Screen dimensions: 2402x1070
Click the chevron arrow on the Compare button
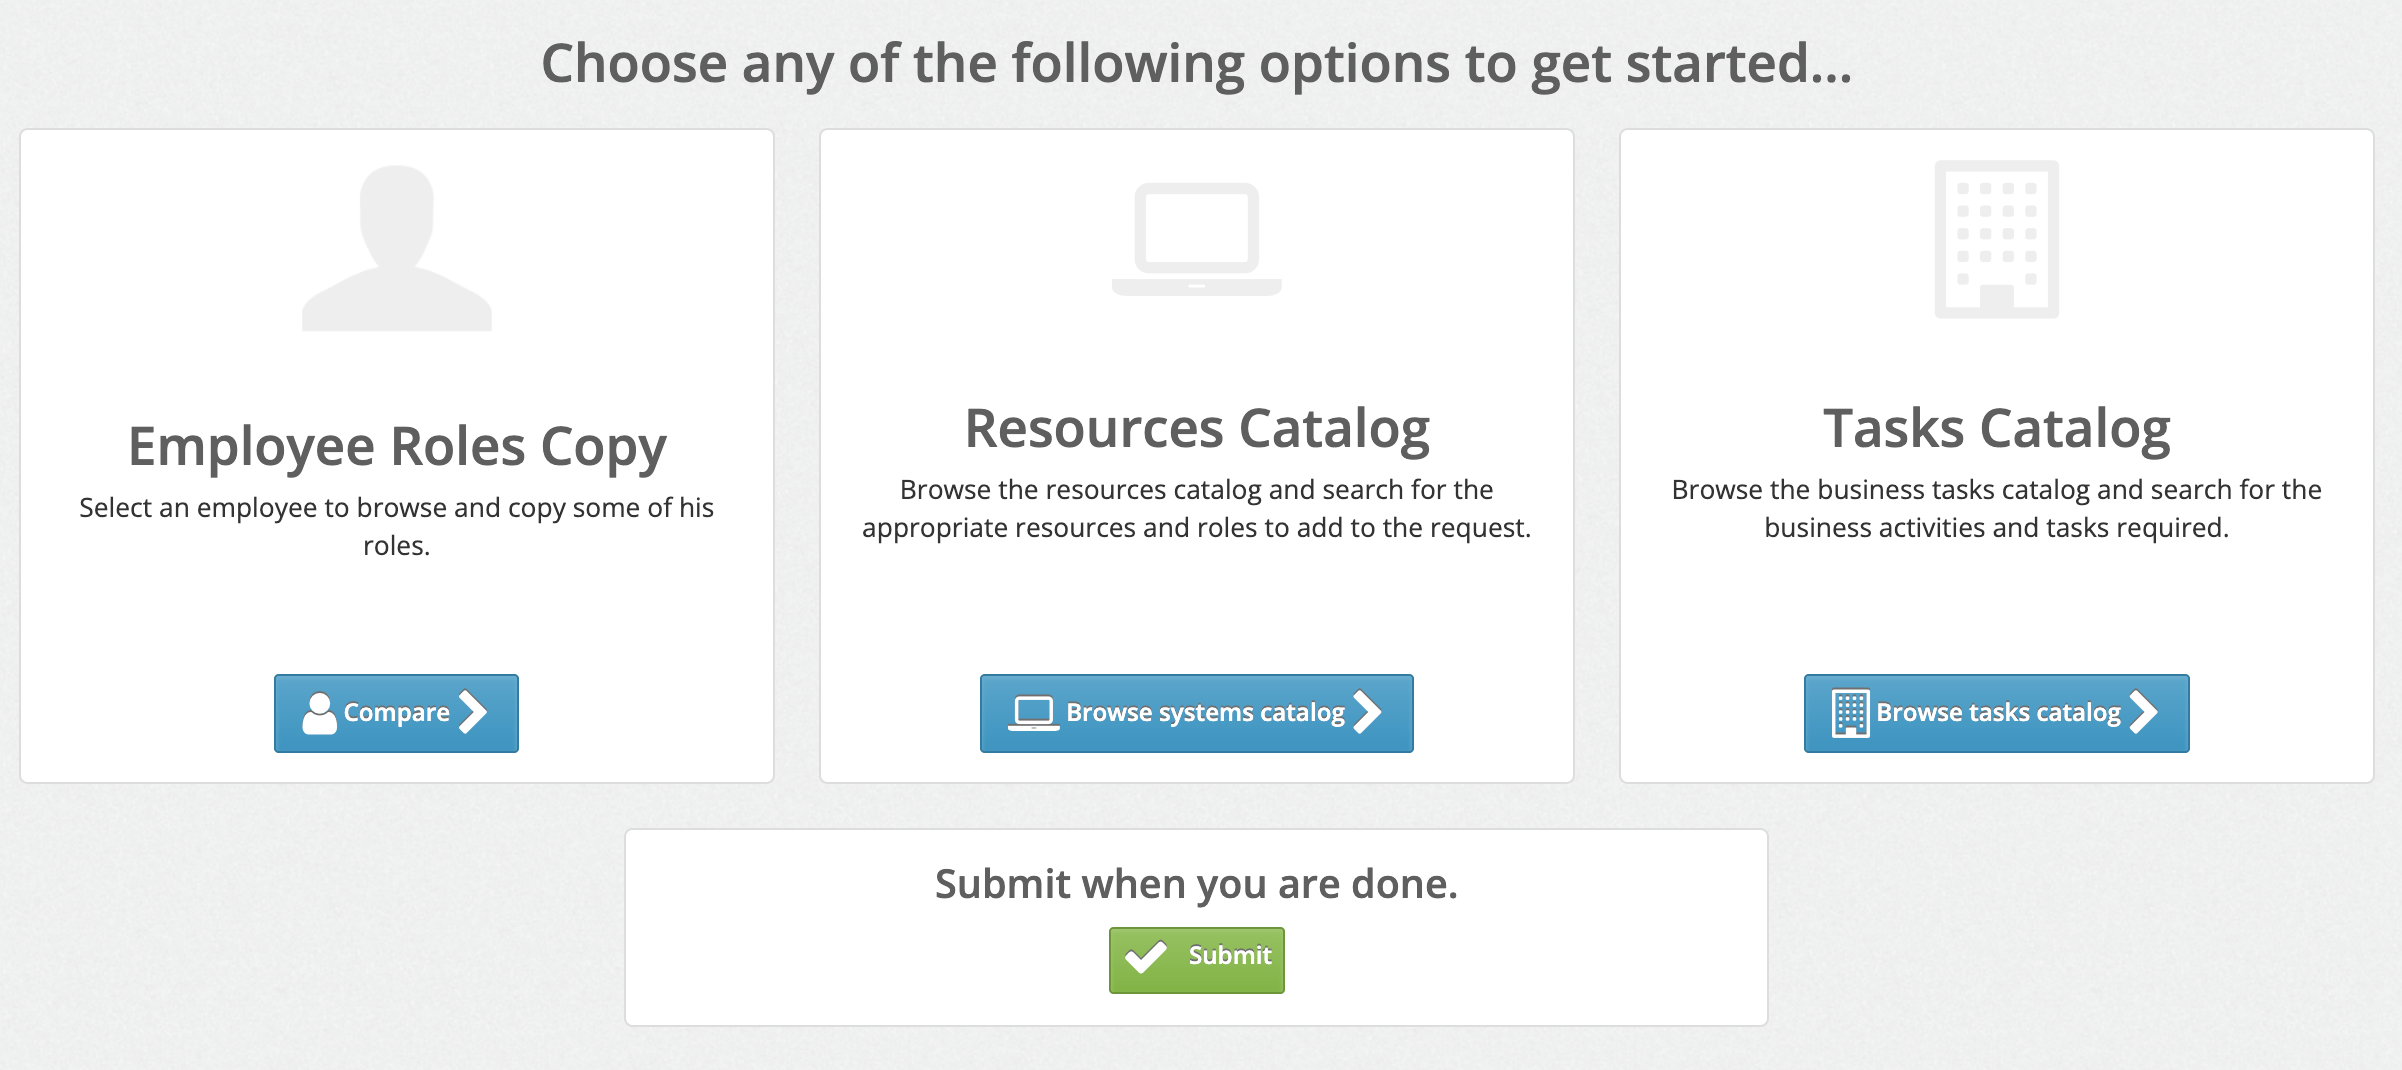pos(473,712)
